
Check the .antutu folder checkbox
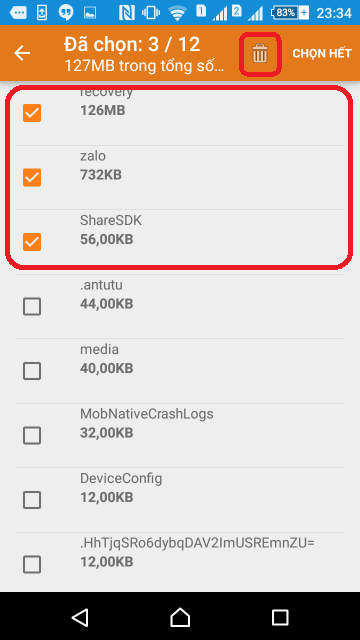[32, 307]
